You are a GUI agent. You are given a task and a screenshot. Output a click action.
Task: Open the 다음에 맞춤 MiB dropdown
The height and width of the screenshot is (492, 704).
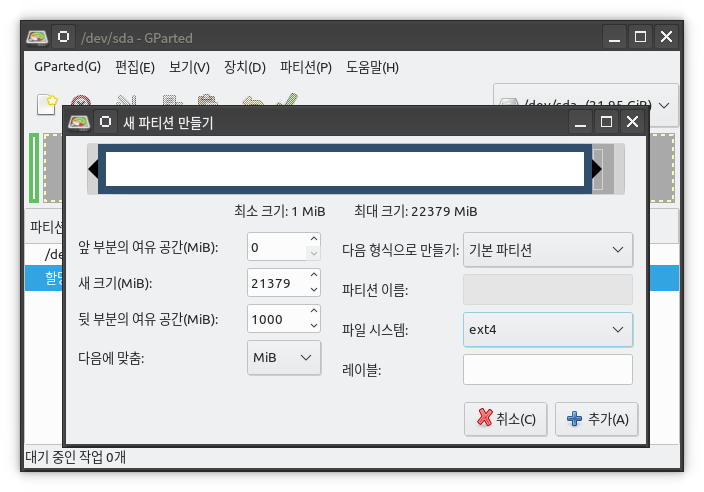[x=284, y=358]
